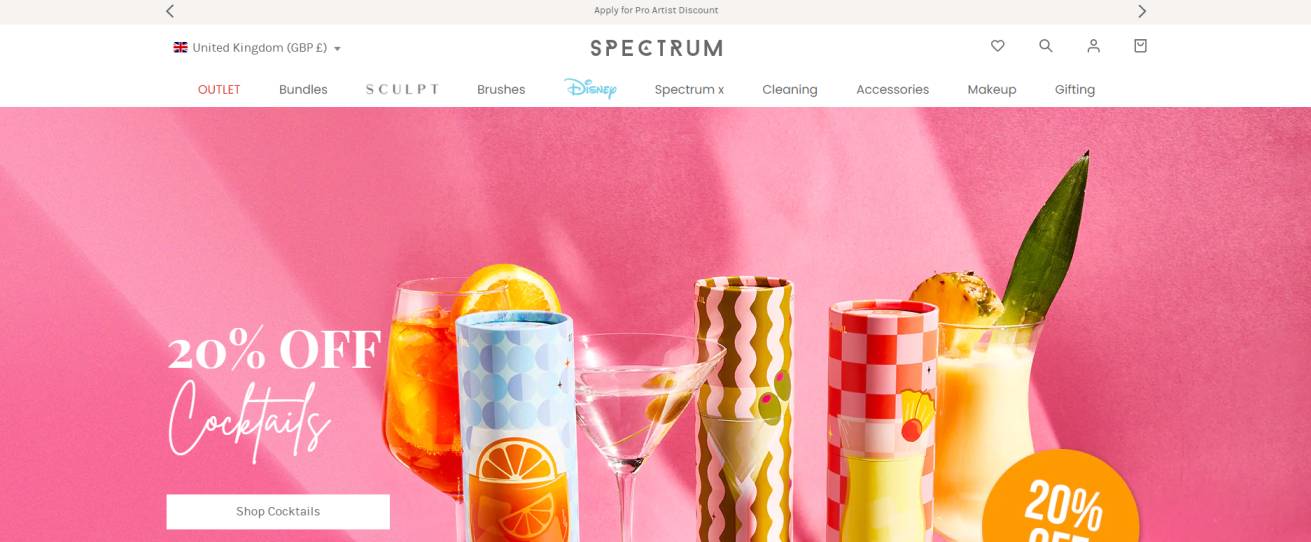Image resolution: width=1311 pixels, height=542 pixels.
Task: Open the OUTLET menu item
Action: tap(219, 89)
